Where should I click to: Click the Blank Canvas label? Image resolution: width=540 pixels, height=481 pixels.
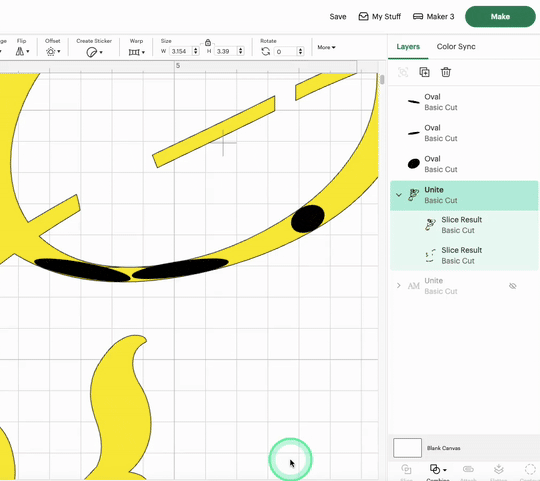[444, 448]
